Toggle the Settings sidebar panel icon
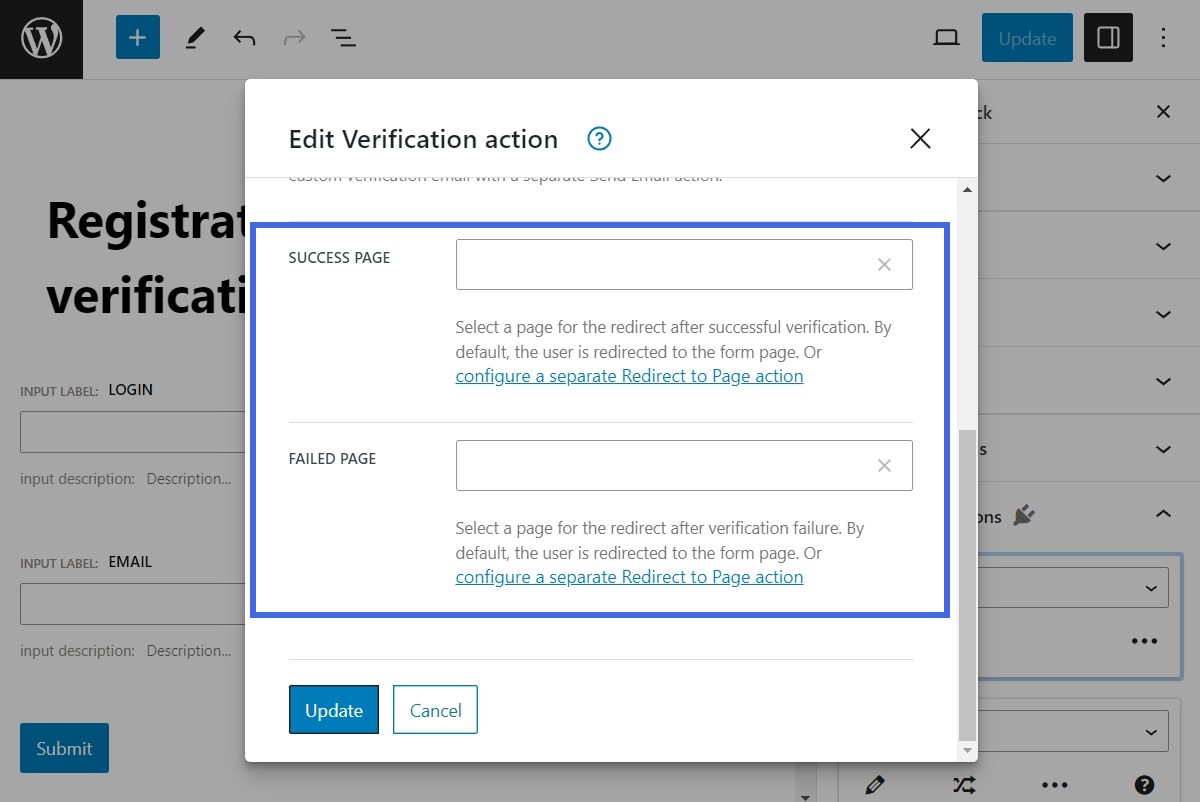1200x802 pixels. 1108,38
